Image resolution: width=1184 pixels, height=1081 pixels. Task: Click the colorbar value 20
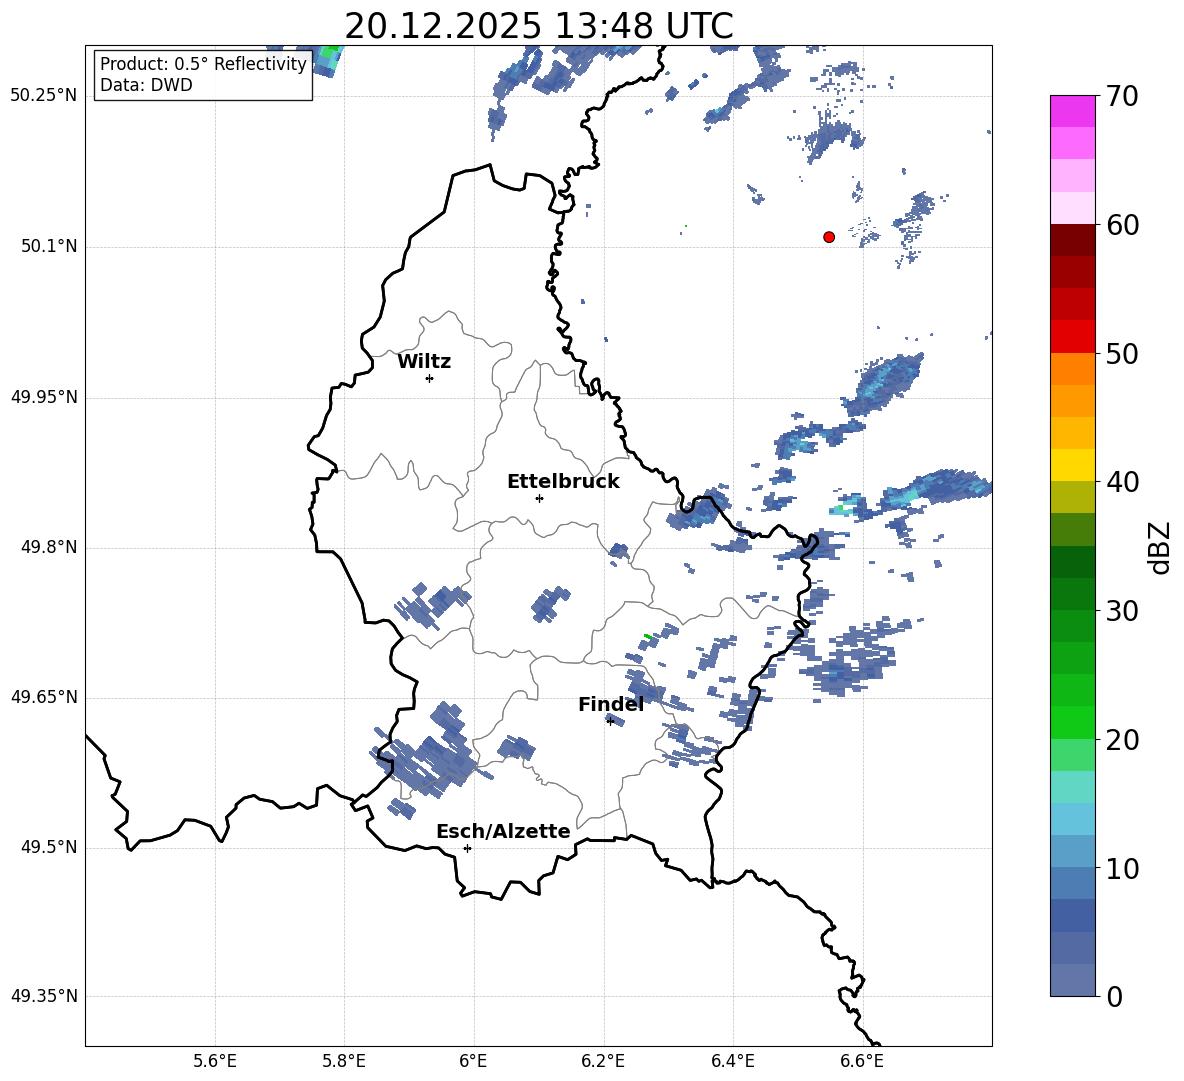1122,740
